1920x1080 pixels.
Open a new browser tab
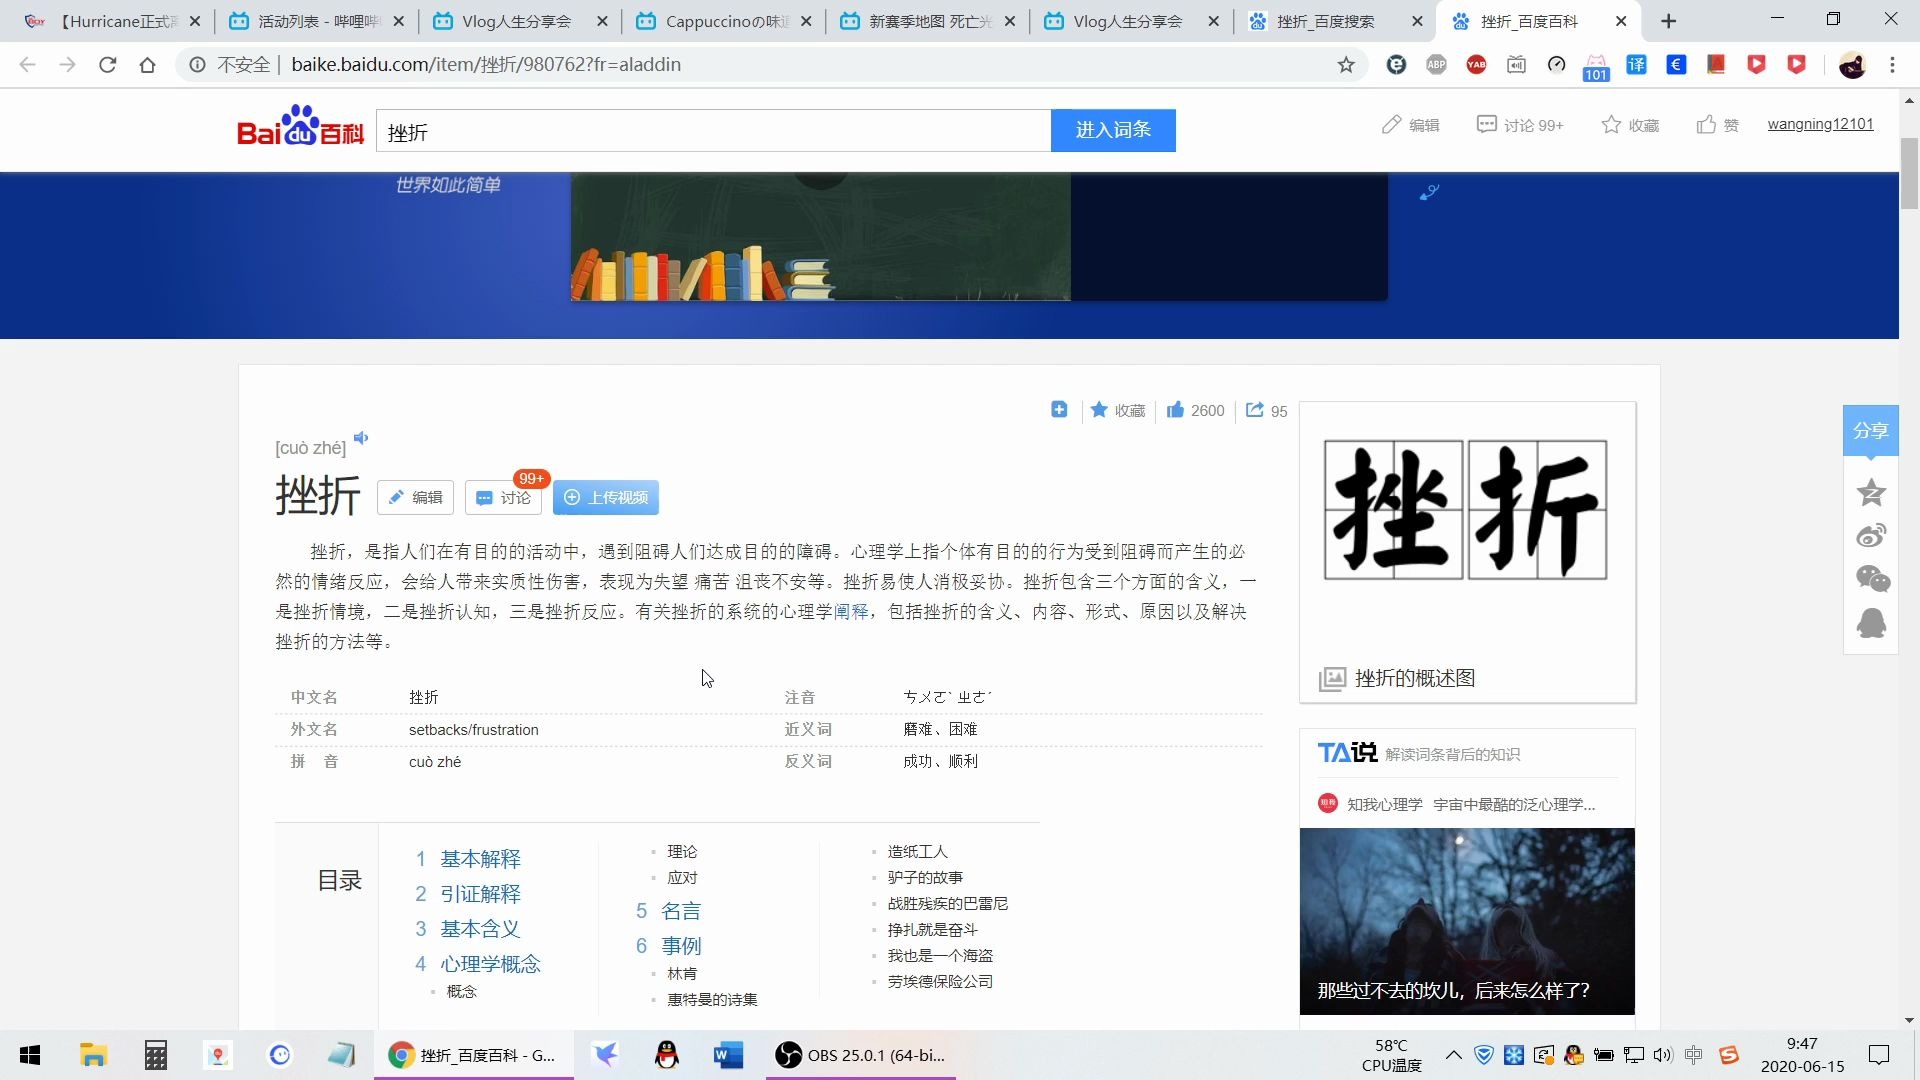1668,21
